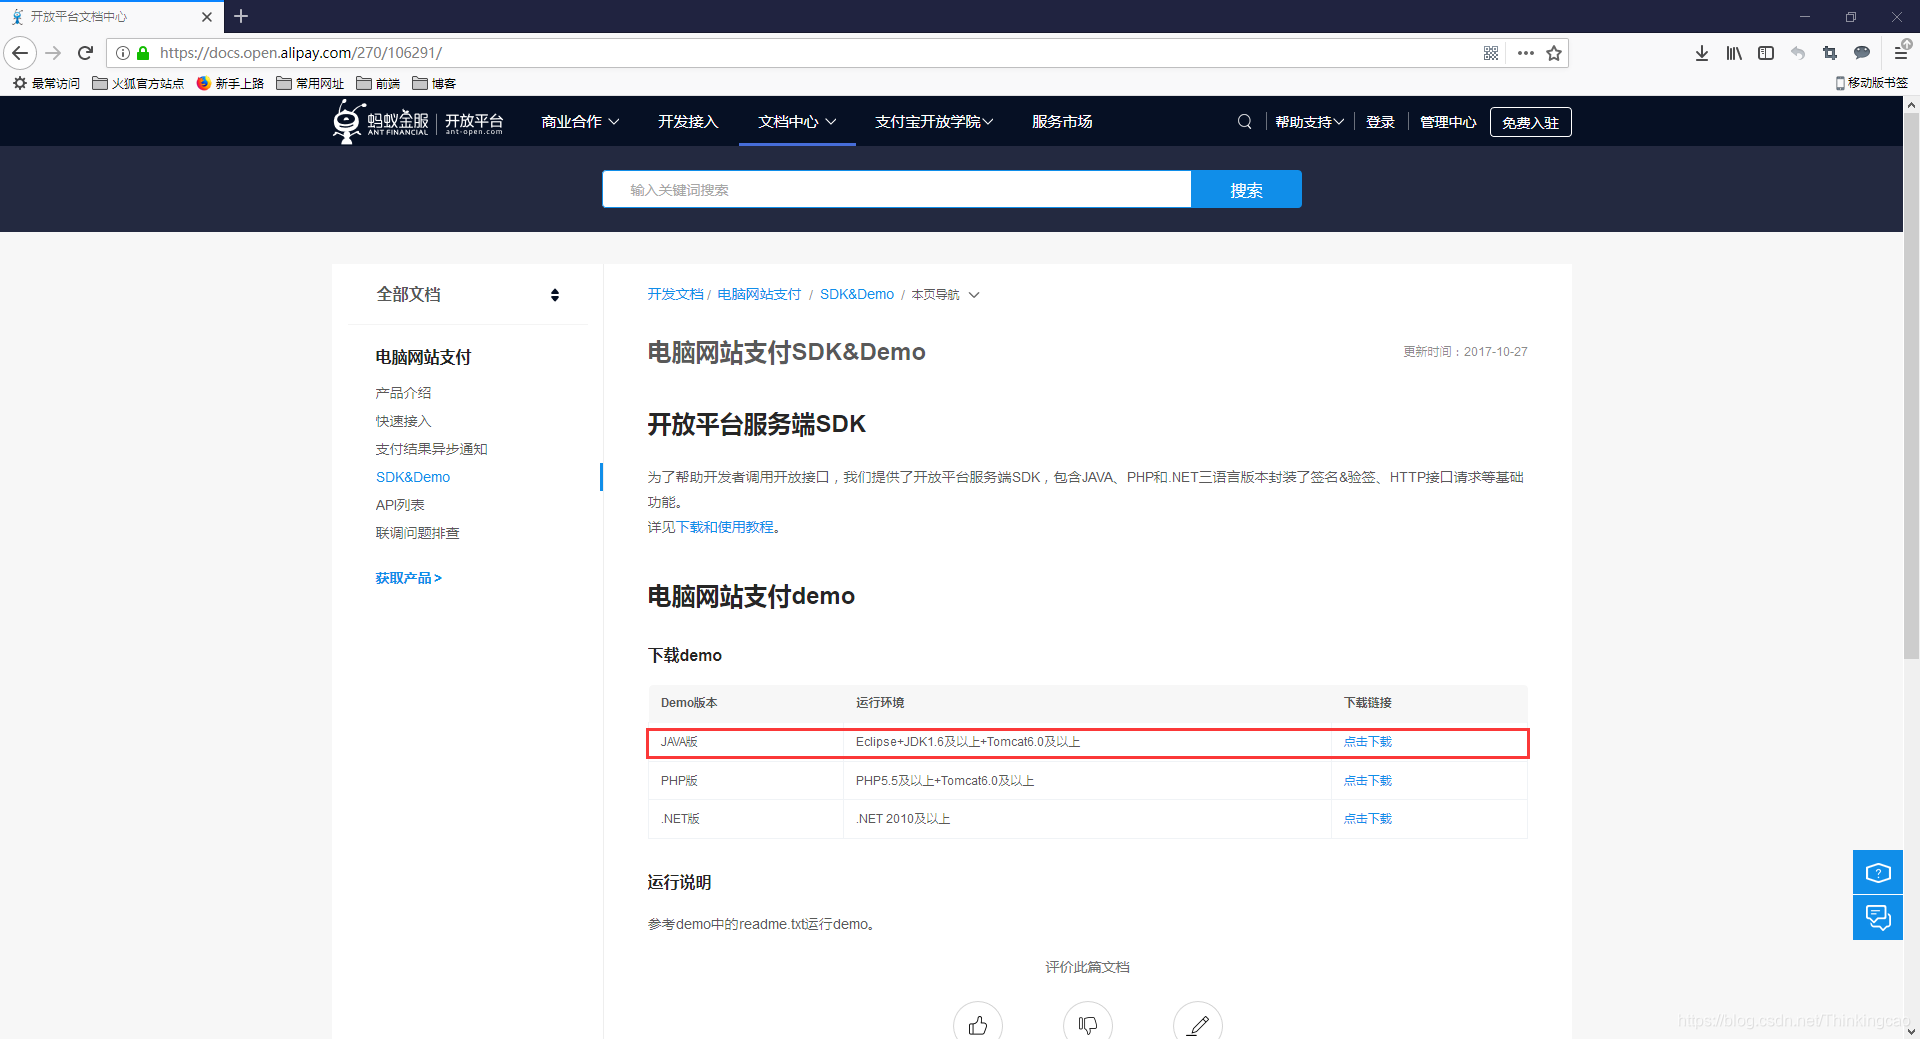Click the site information icon in the address bar
The height and width of the screenshot is (1039, 1920).
pos(123,53)
